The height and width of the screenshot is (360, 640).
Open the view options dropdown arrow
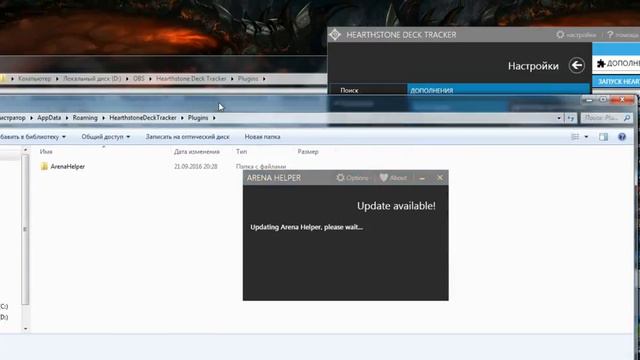click(x=586, y=137)
